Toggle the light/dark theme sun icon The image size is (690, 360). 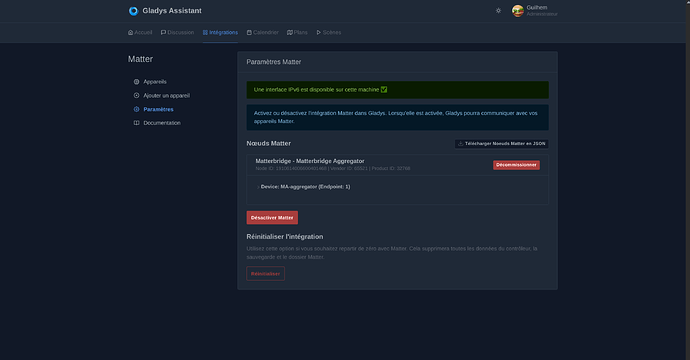pyautogui.click(x=498, y=11)
